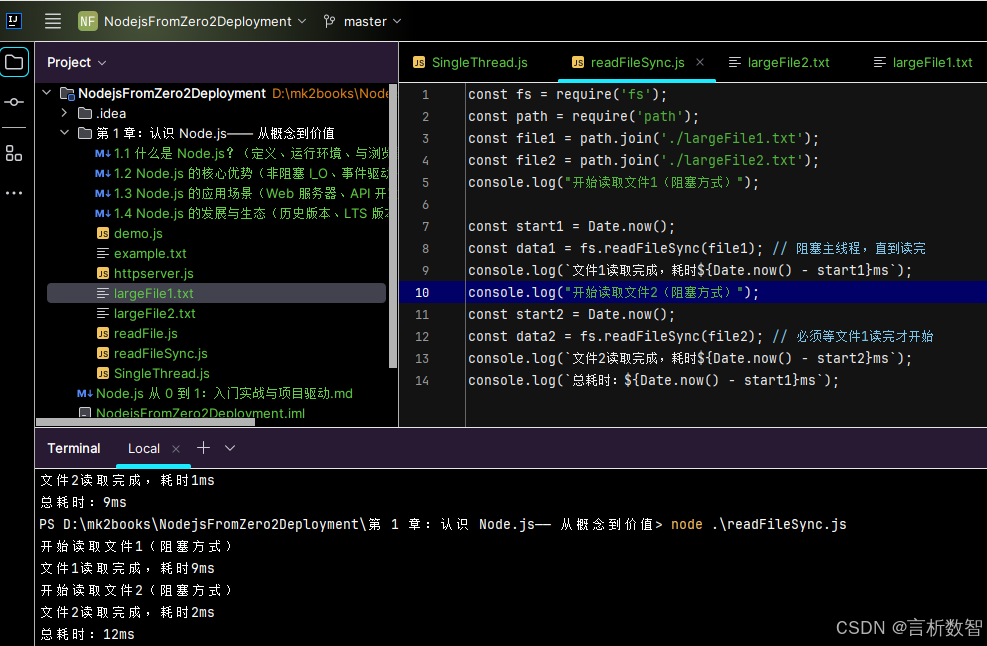987x646 pixels.
Task: Click require('fs') on line 1
Action: pos(607,94)
